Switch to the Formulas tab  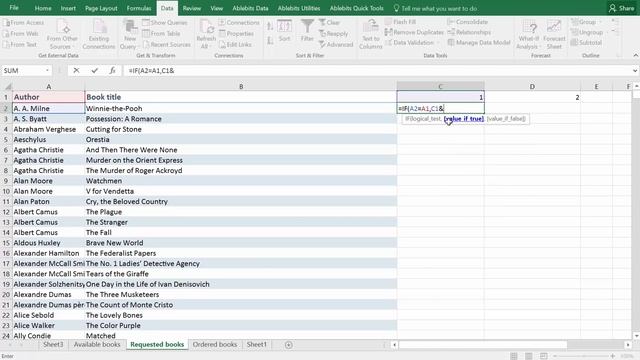coord(139,8)
